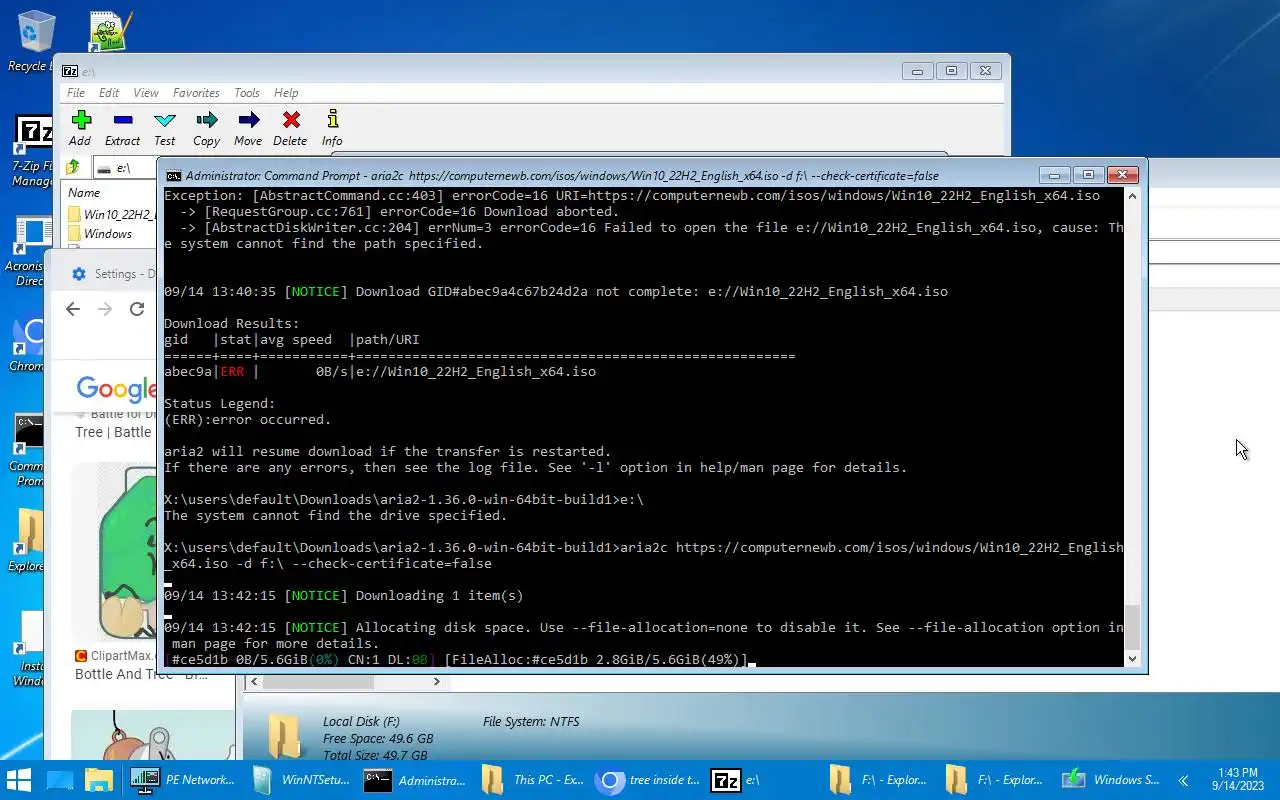Screen dimensions: 1280x800
Task: Open the Favorites menu in 7-Zip
Action: [196, 93]
